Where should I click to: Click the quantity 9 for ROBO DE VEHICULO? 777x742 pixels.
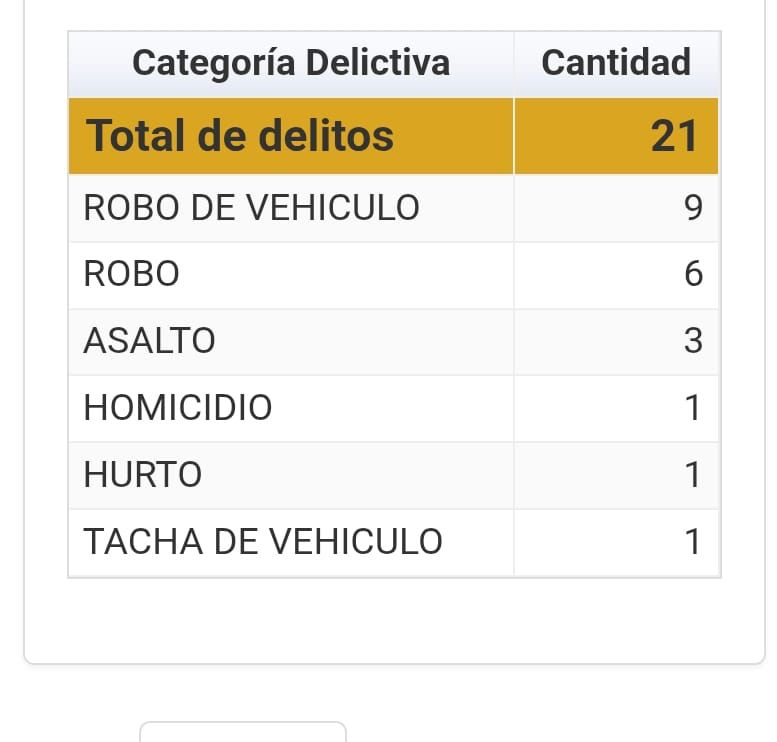(x=693, y=208)
